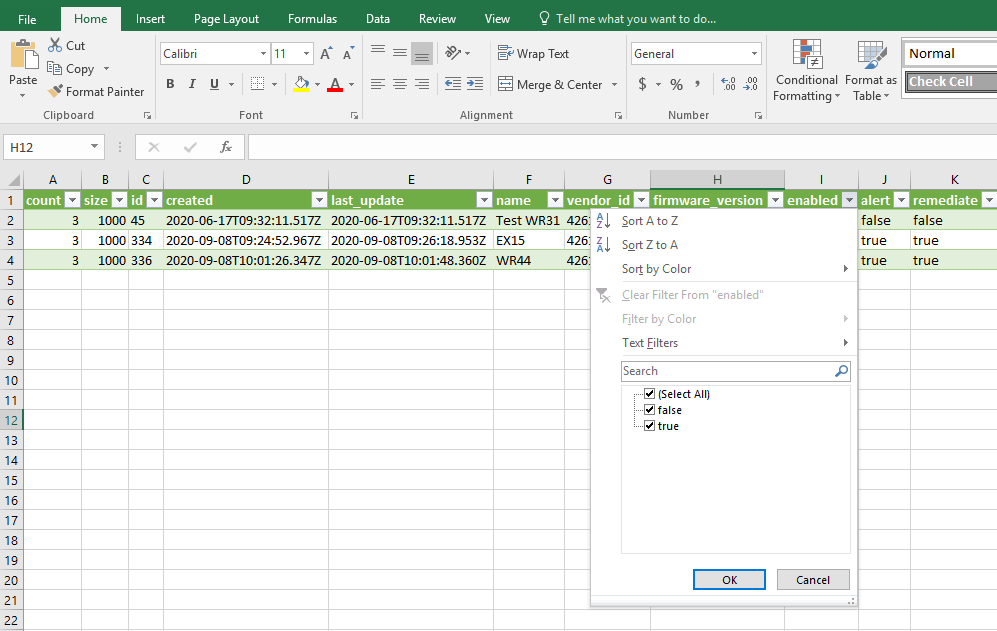The image size is (997, 631).
Task: Open the count column filter dropdown
Action: (72, 200)
